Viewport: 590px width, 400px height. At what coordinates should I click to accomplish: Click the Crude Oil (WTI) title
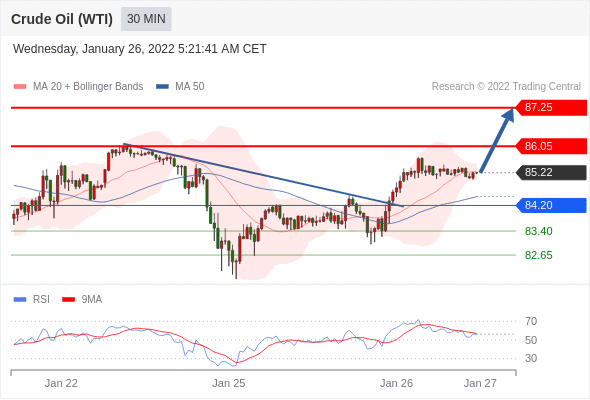click(x=62, y=19)
